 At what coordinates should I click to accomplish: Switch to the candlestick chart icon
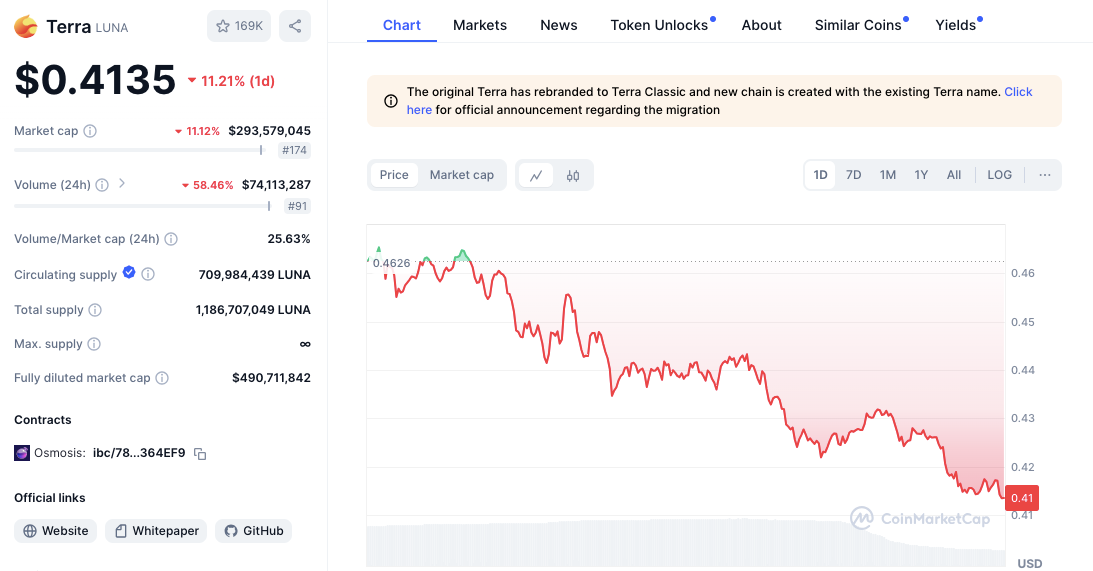point(573,176)
